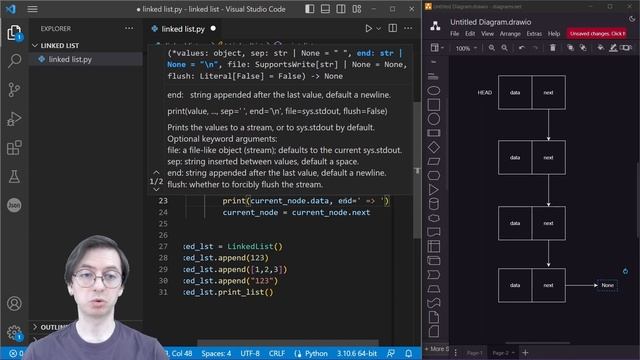This screenshot has height=360, width=640.
Task: Add a new page in draw.io
Action: tap(525, 353)
